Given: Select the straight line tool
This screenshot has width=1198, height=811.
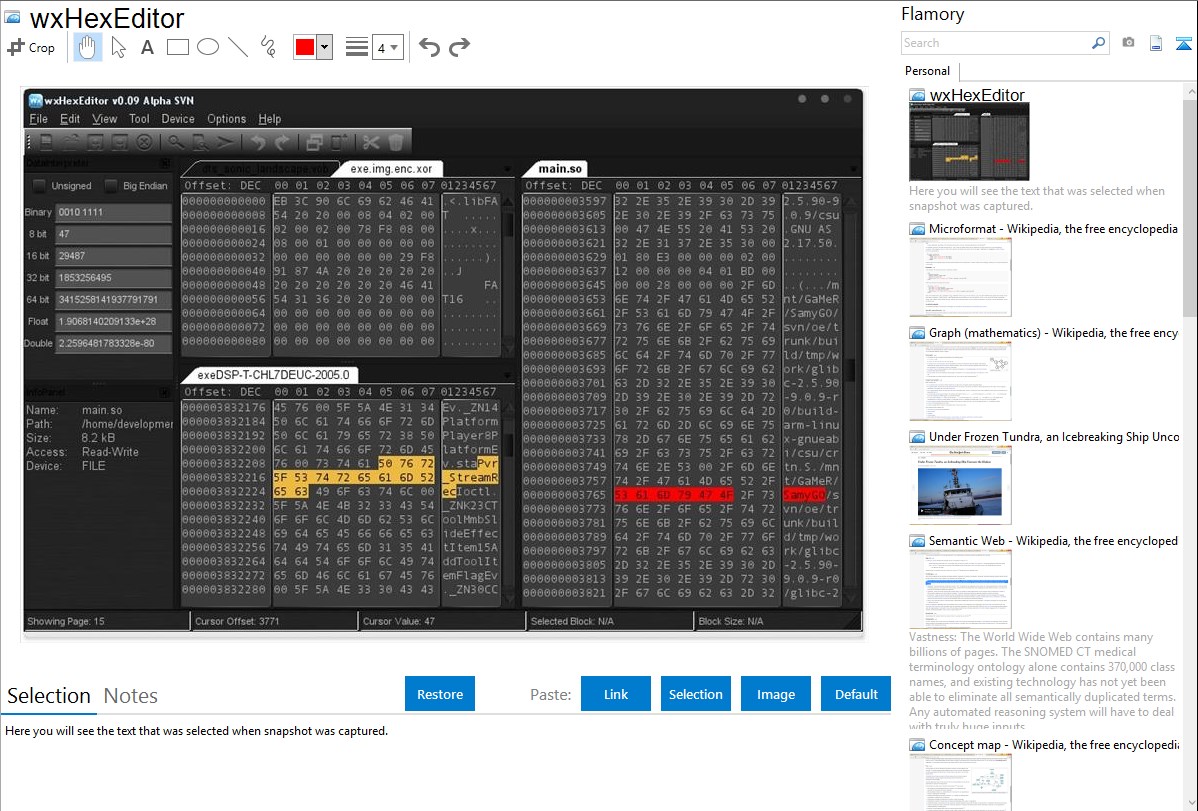Looking at the screenshot, I should coord(238,47).
